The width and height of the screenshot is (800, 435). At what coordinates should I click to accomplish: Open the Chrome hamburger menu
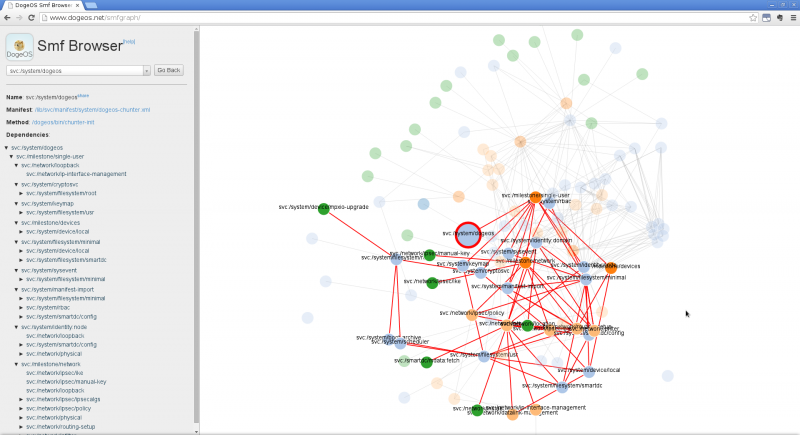coord(793,17)
